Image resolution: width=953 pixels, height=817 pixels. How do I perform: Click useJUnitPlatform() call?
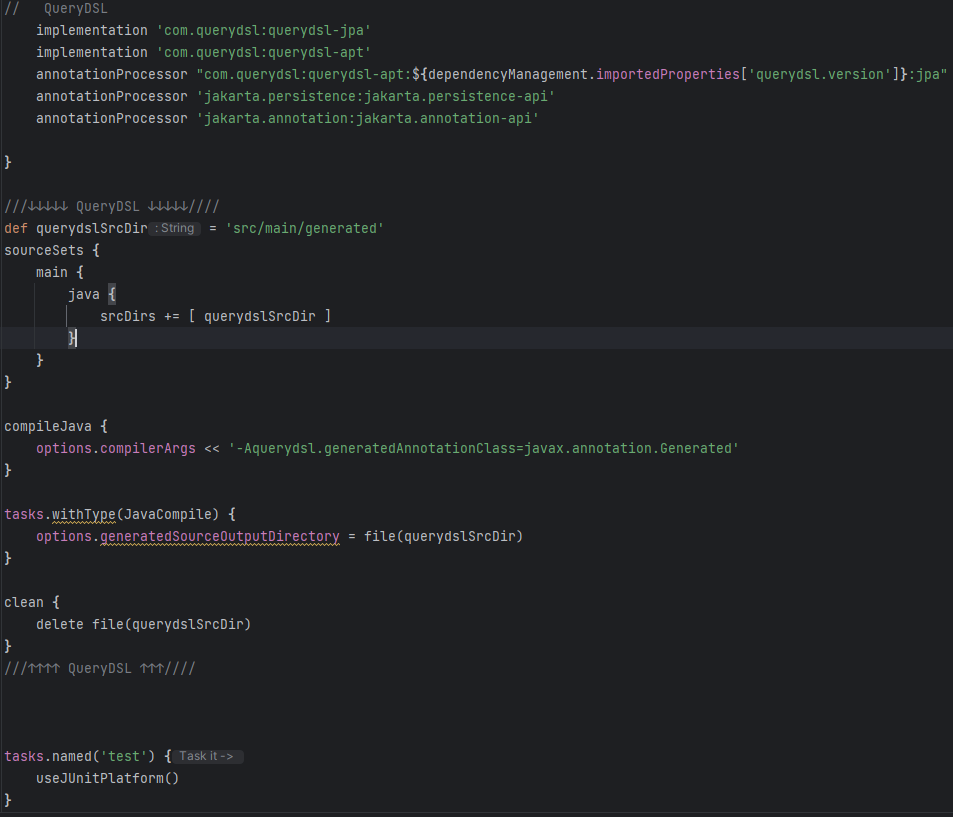108,778
